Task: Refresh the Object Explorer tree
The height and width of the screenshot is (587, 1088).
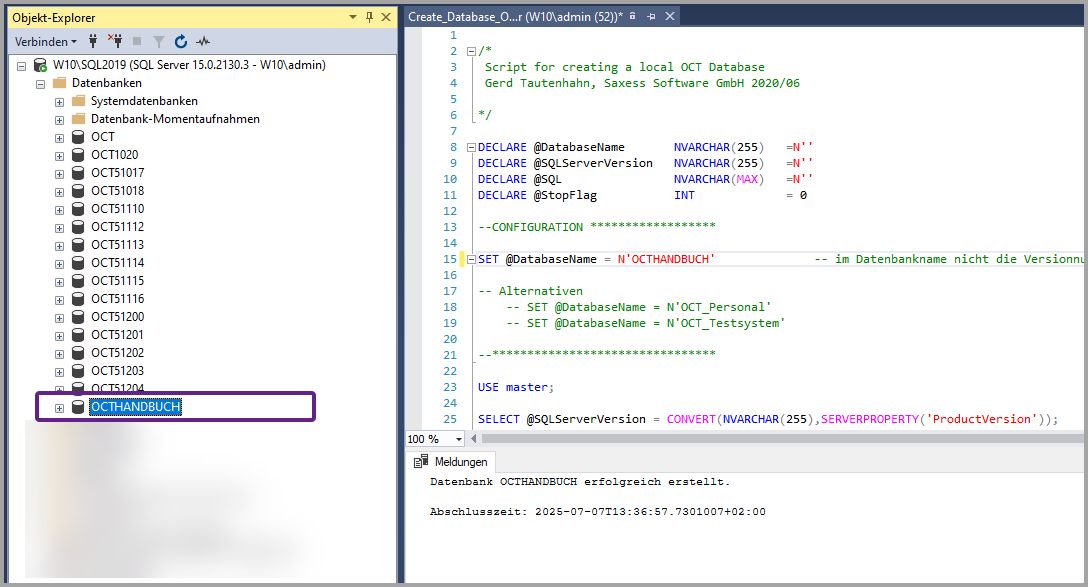Action: tap(181, 42)
